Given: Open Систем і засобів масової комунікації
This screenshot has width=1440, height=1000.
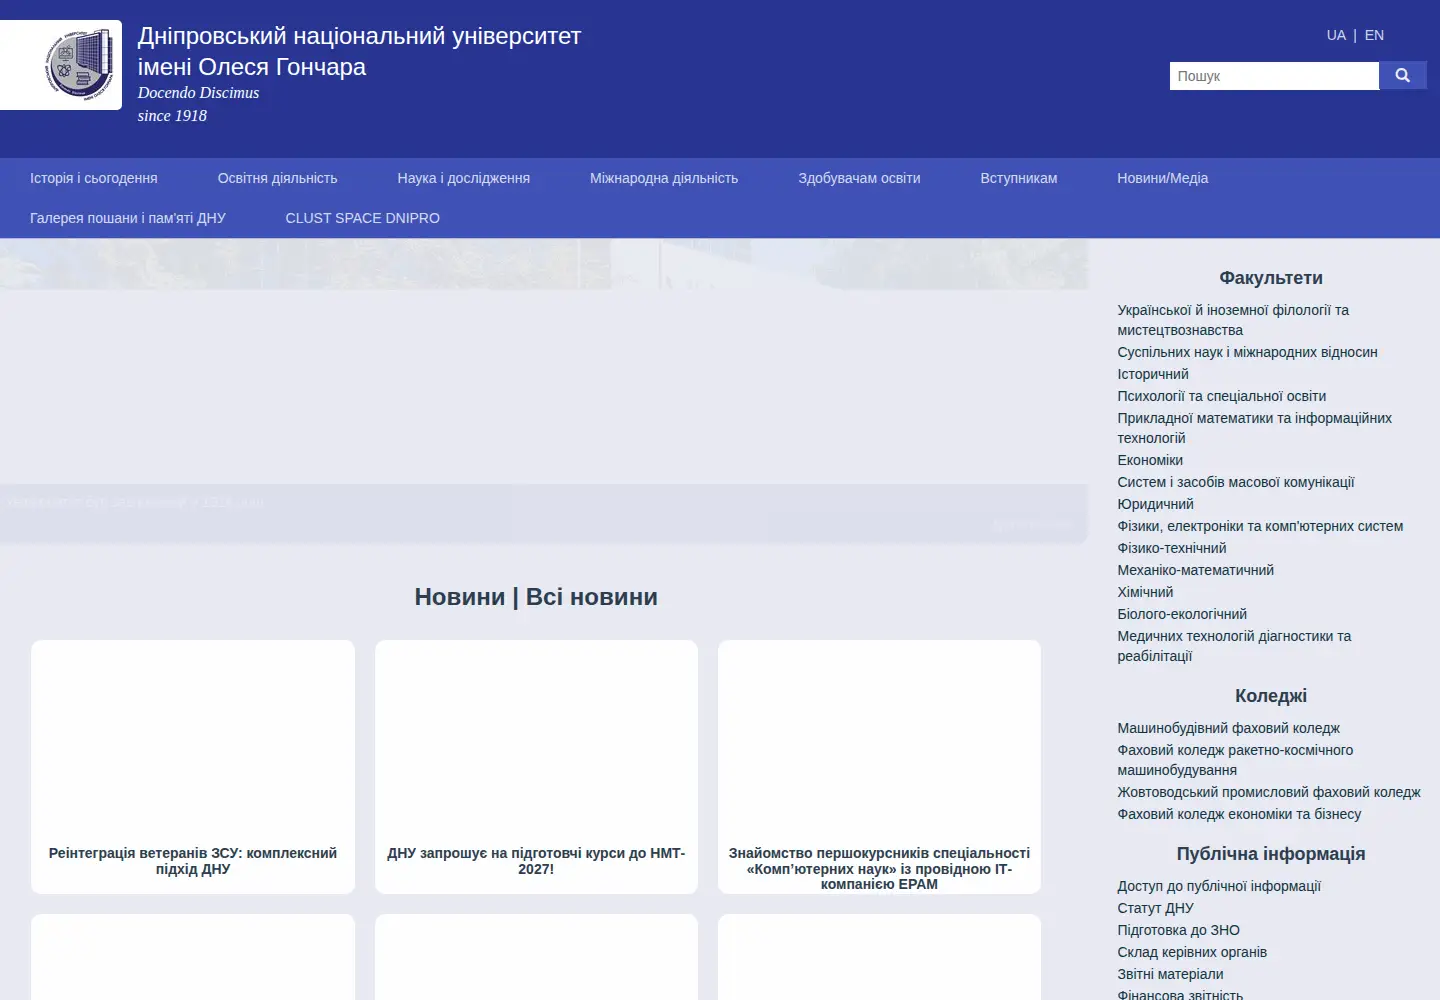Looking at the screenshot, I should coord(1236,482).
